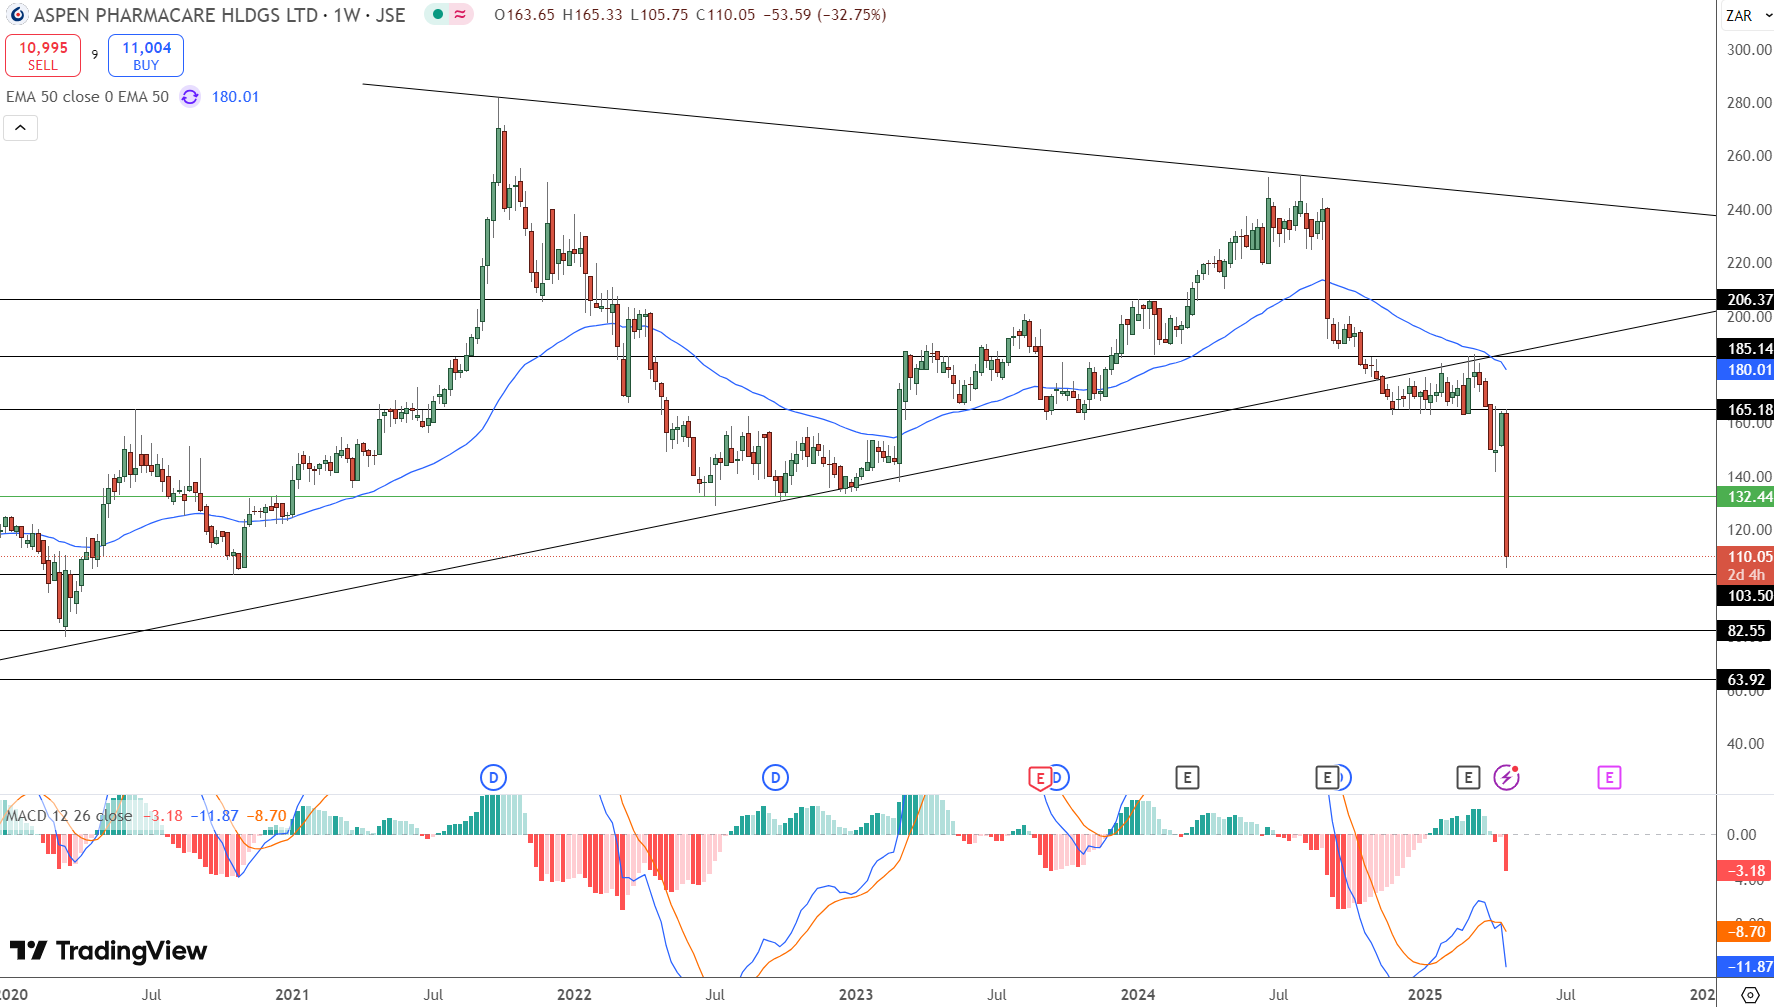Click the dividend D marker in late 2022
Image resolution: width=1774 pixels, height=1007 pixels.
coord(775,777)
